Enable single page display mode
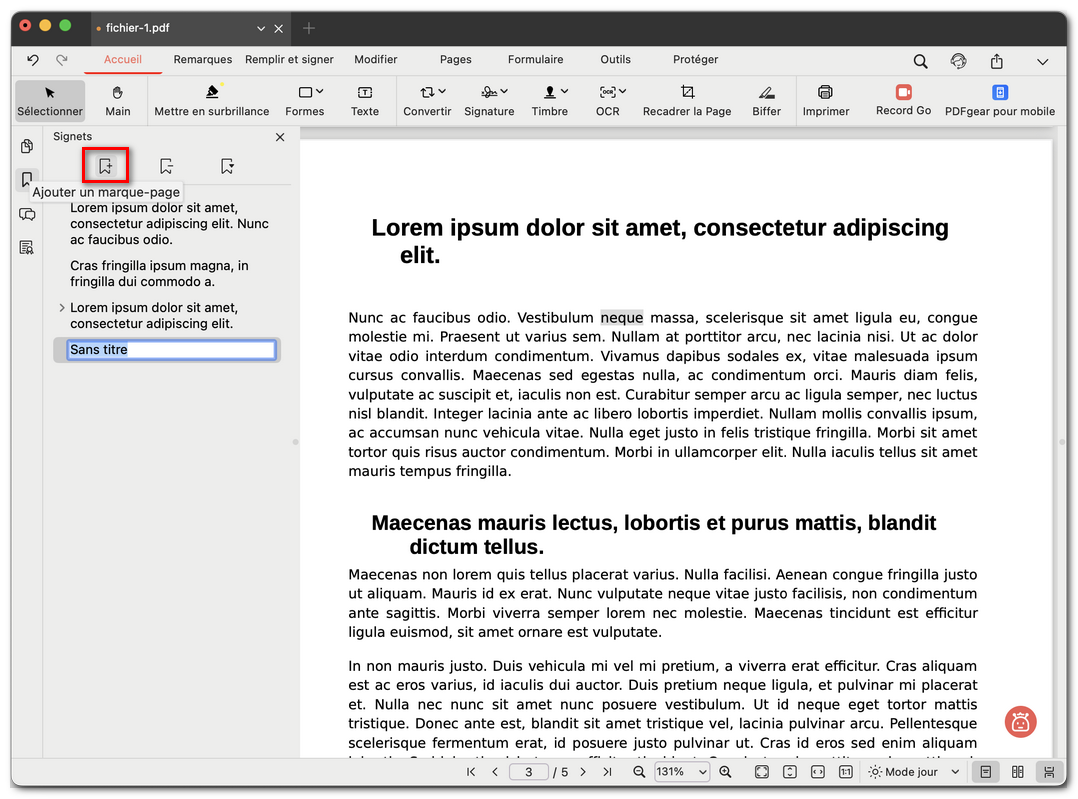Screen dimensions: 1078x799 [x=986, y=772]
